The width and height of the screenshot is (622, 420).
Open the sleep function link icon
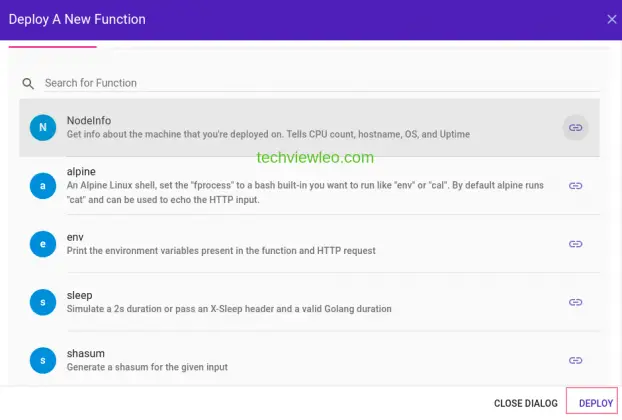click(575, 302)
